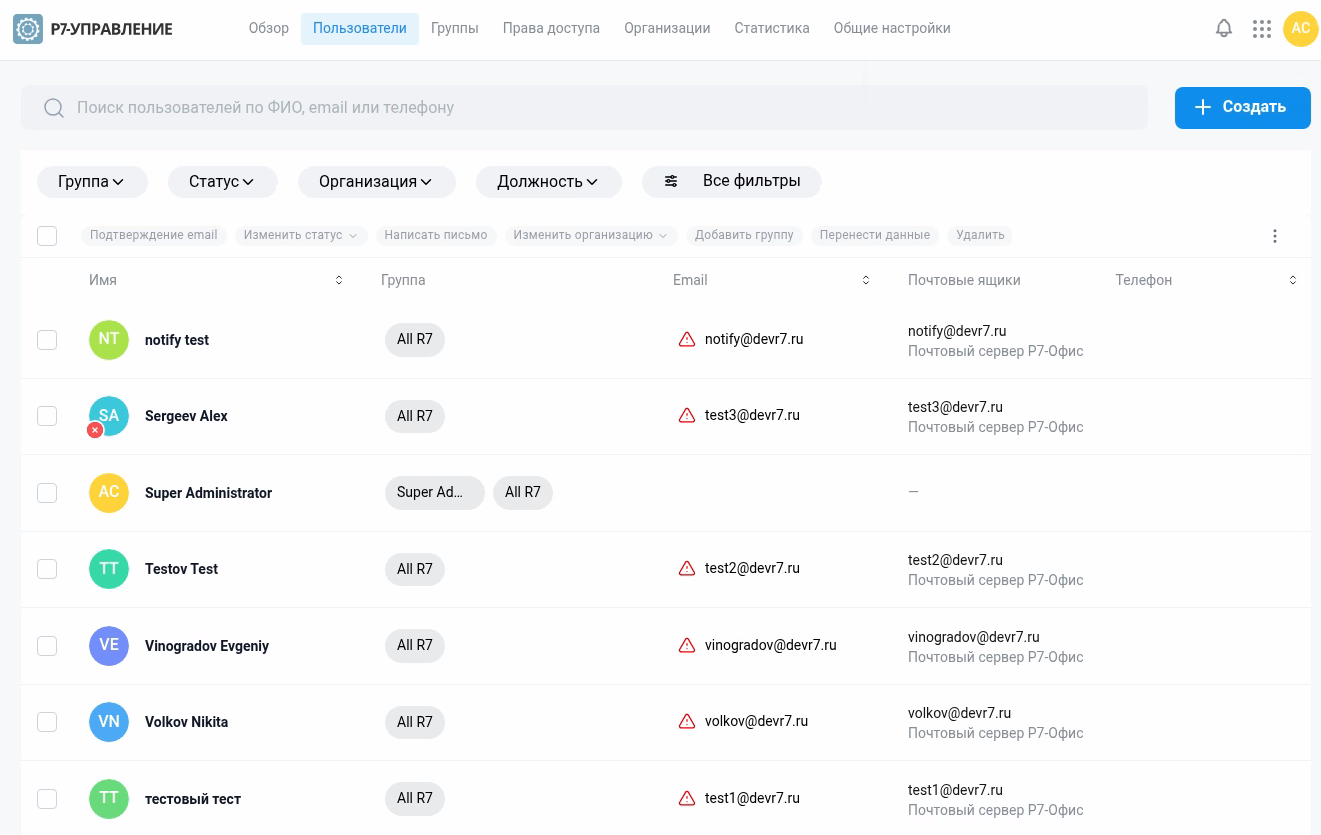
Task: Open the Все фильтры panel
Action: [732, 182]
